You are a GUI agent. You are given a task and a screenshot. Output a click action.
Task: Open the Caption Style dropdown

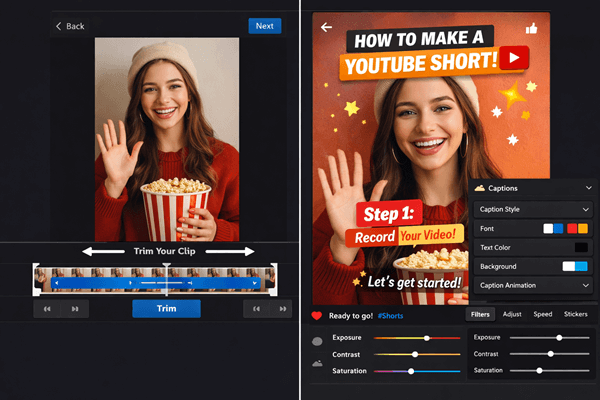[587, 209]
